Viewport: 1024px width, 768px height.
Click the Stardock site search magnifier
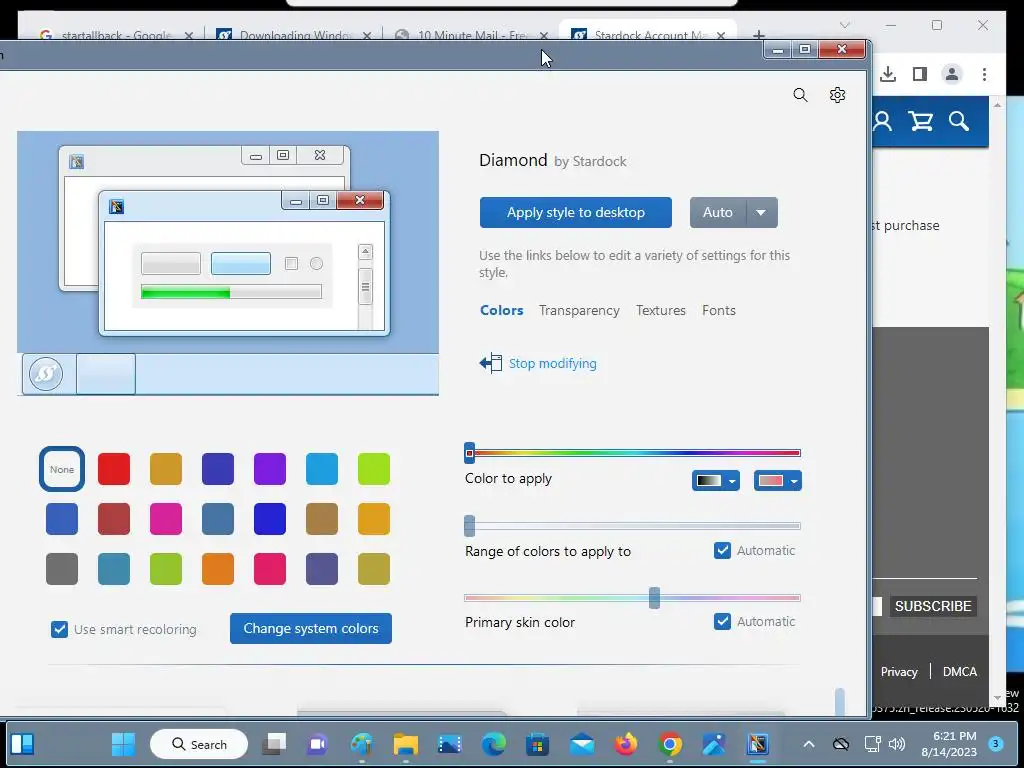tap(959, 121)
